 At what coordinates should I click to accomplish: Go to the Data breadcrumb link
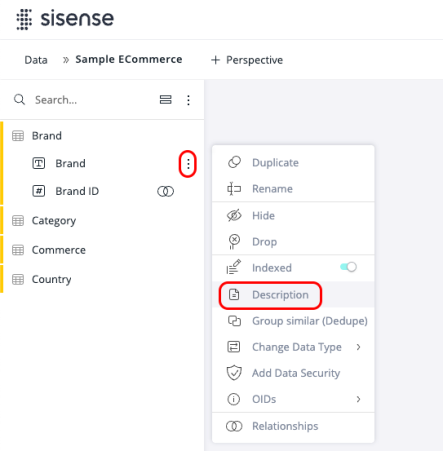point(36,60)
